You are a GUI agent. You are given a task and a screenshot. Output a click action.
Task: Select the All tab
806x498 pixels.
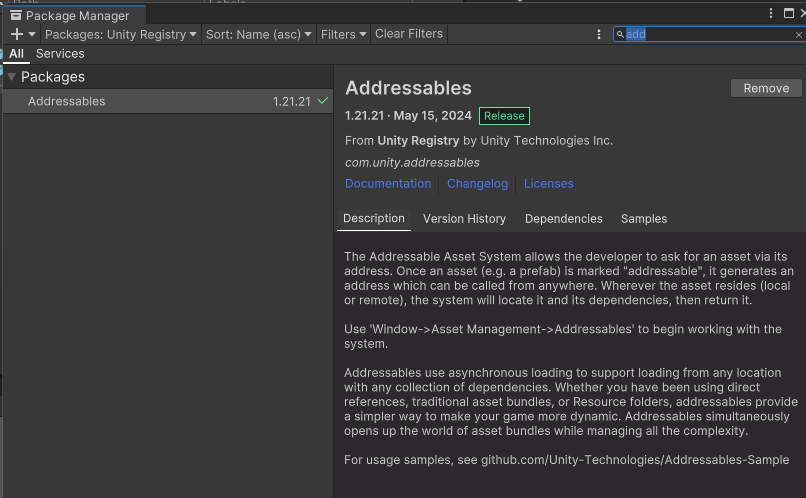[16, 53]
